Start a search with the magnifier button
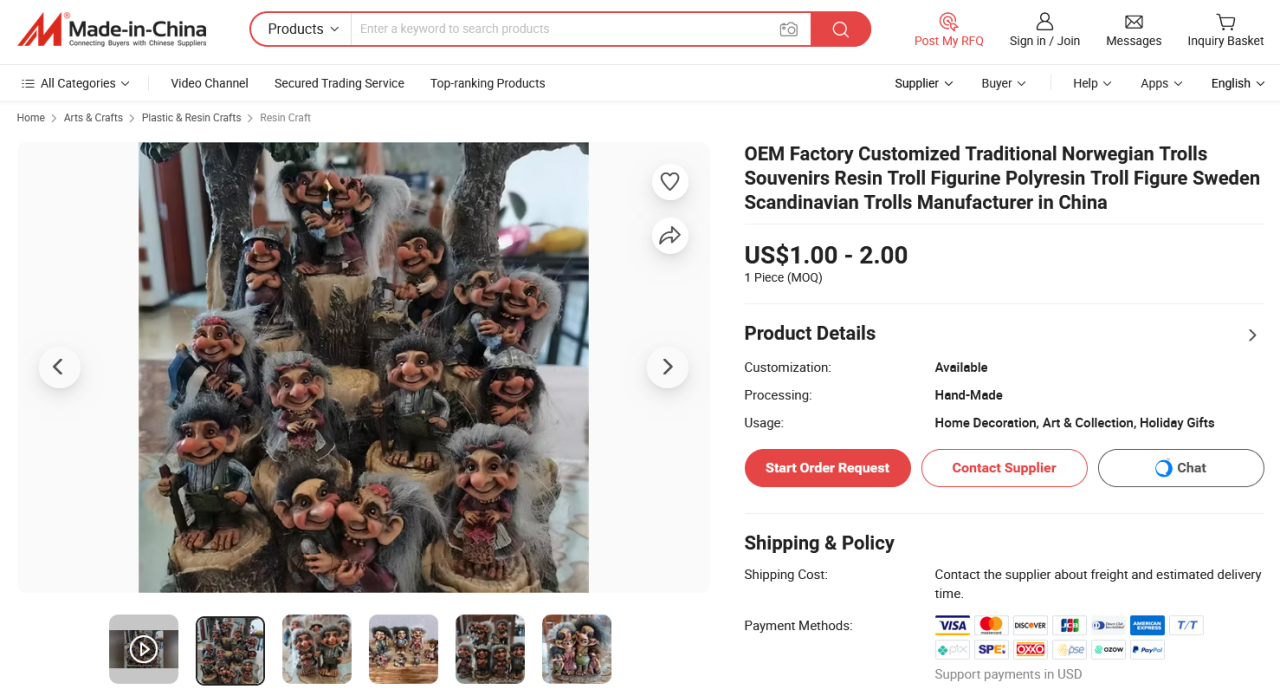The width and height of the screenshot is (1280, 696). (839, 29)
